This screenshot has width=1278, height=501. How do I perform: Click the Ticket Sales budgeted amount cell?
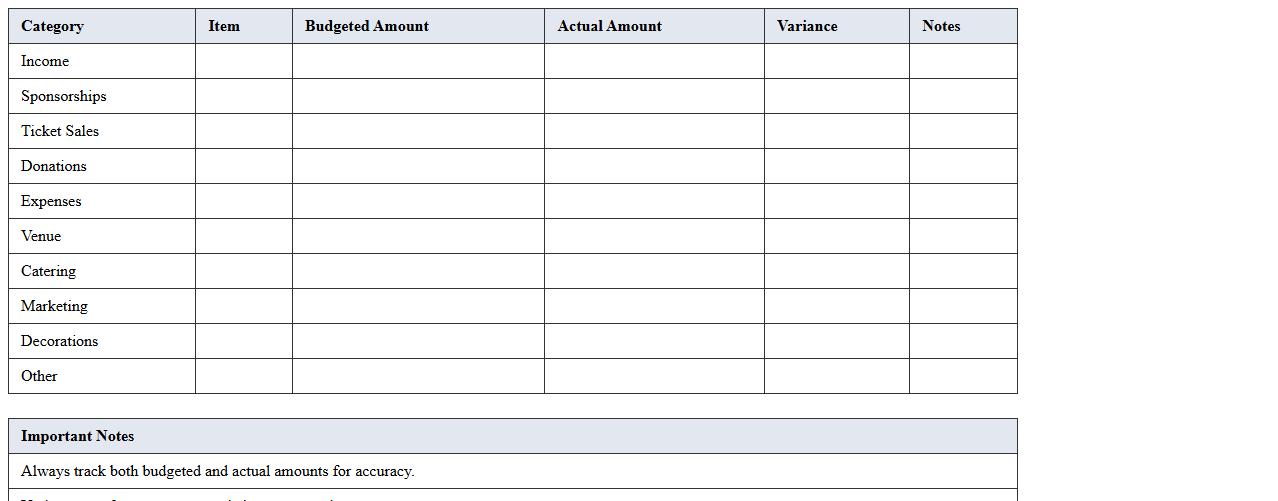click(418, 131)
